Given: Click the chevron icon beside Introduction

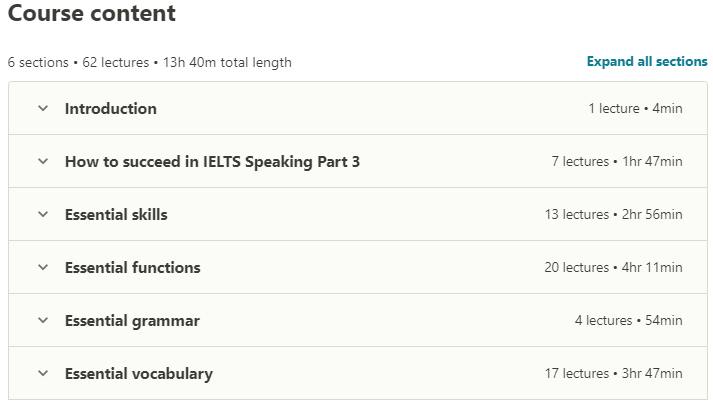Looking at the screenshot, I should tap(43, 108).
